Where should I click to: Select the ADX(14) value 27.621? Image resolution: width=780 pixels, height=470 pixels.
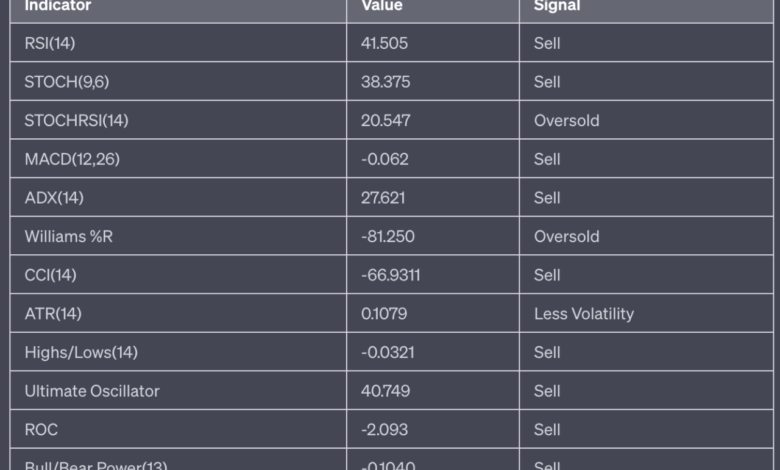coord(383,198)
